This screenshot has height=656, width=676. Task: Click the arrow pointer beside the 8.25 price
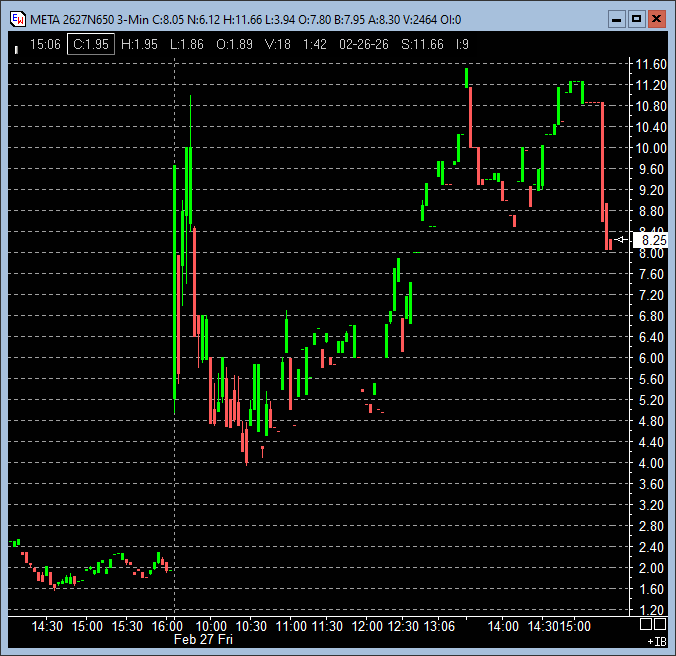(x=621, y=240)
